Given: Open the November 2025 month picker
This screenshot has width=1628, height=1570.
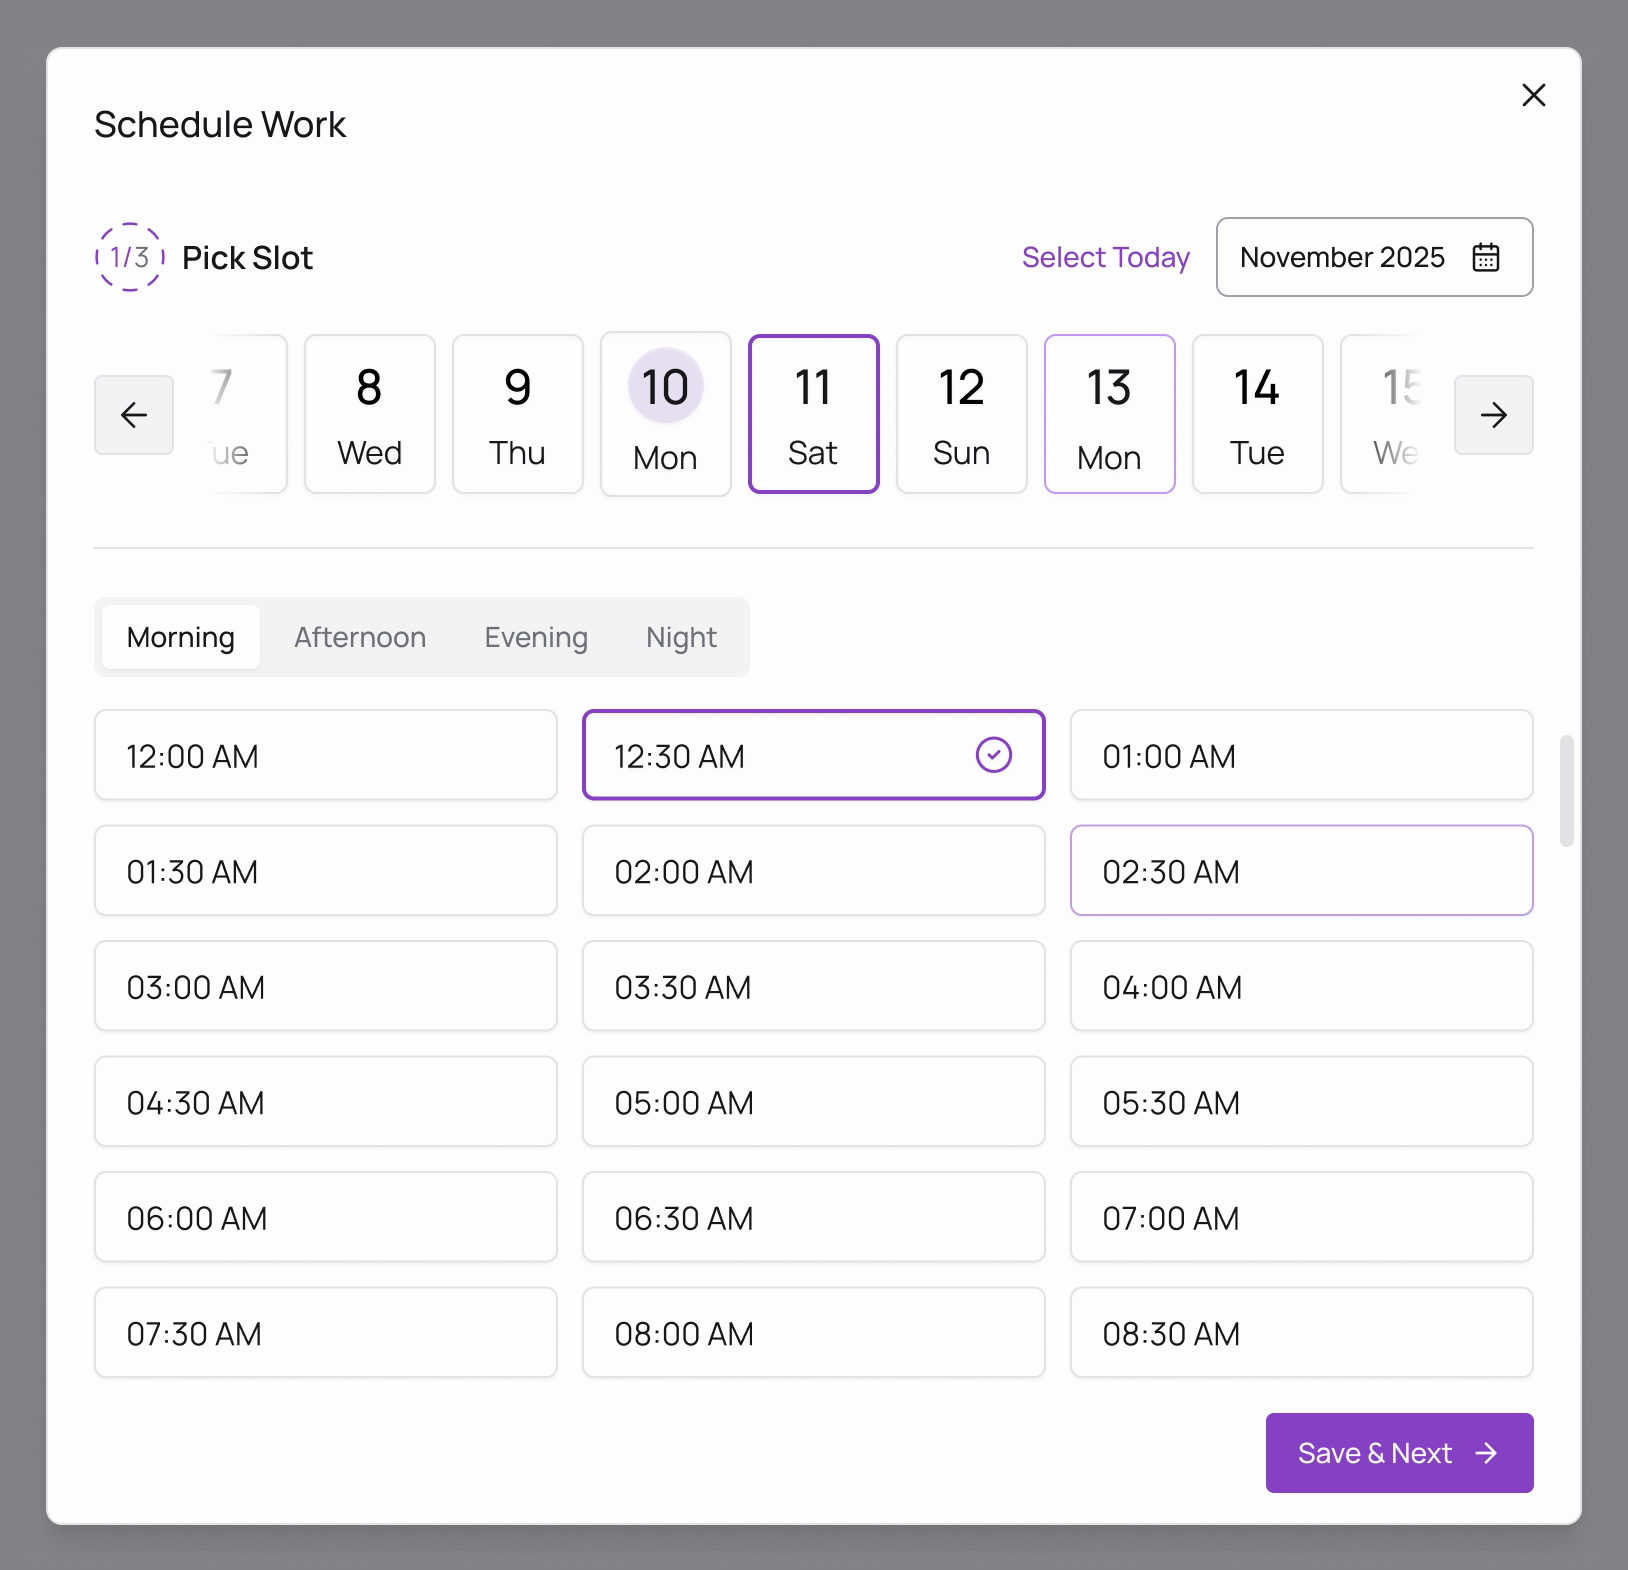Looking at the screenshot, I should tap(1374, 257).
